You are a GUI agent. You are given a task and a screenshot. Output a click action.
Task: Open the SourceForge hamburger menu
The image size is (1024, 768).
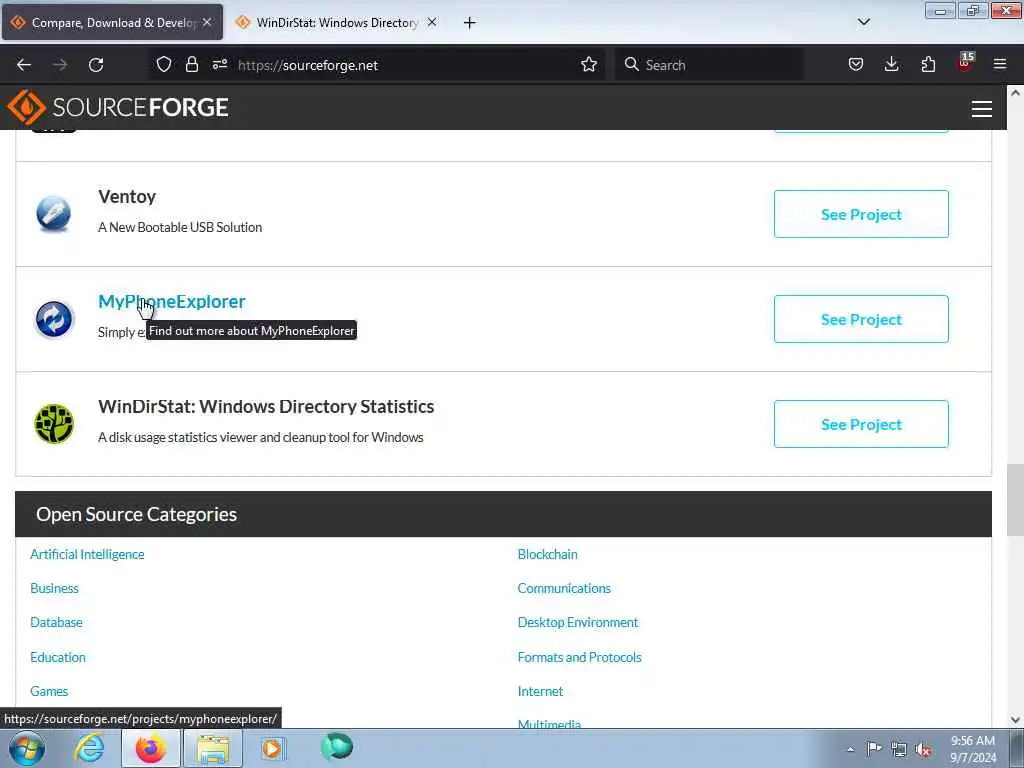click(982, 108)
